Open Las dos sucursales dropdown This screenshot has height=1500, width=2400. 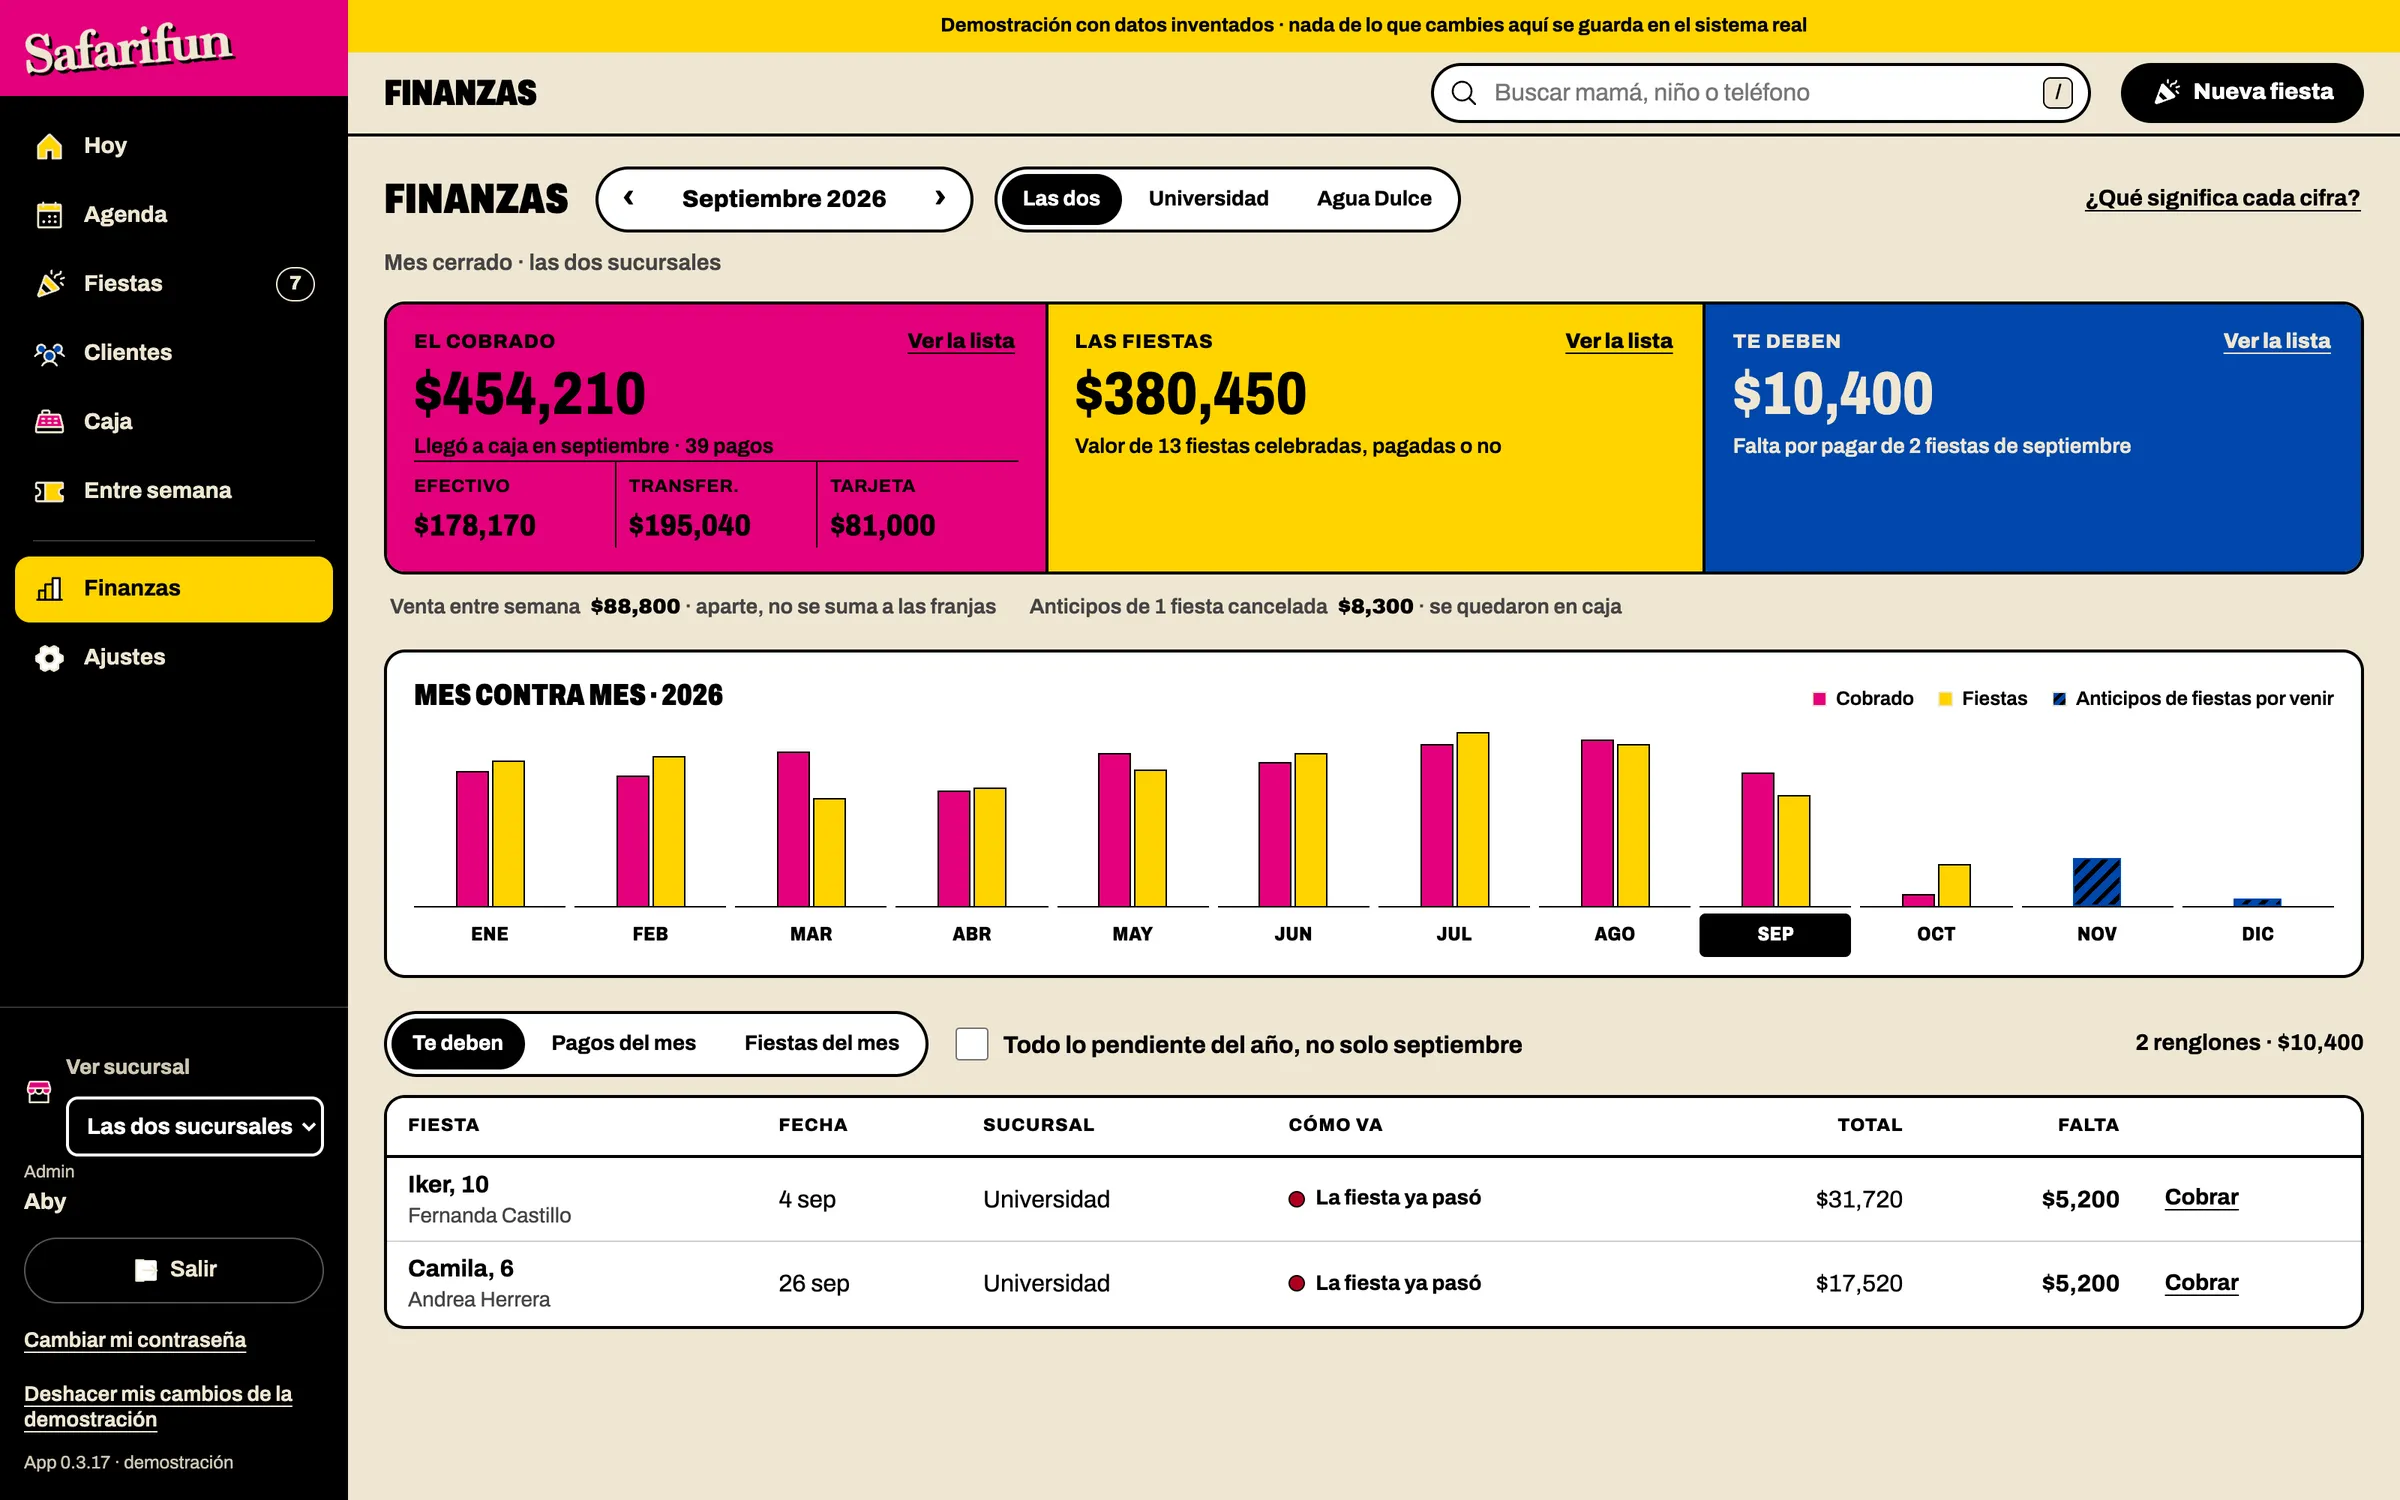click(x=195, y=1126)
